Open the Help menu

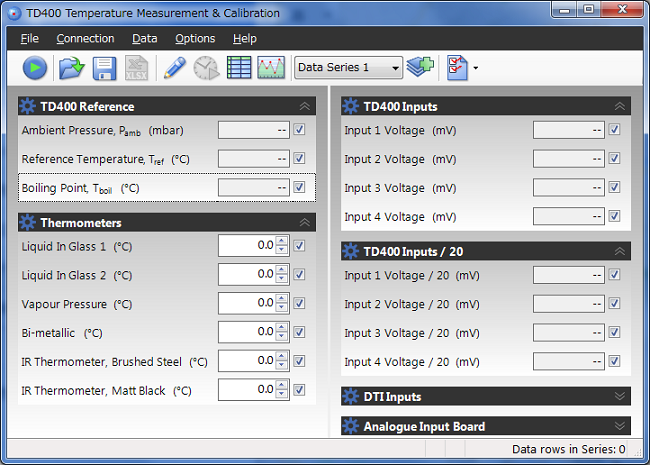click(245, 39)
